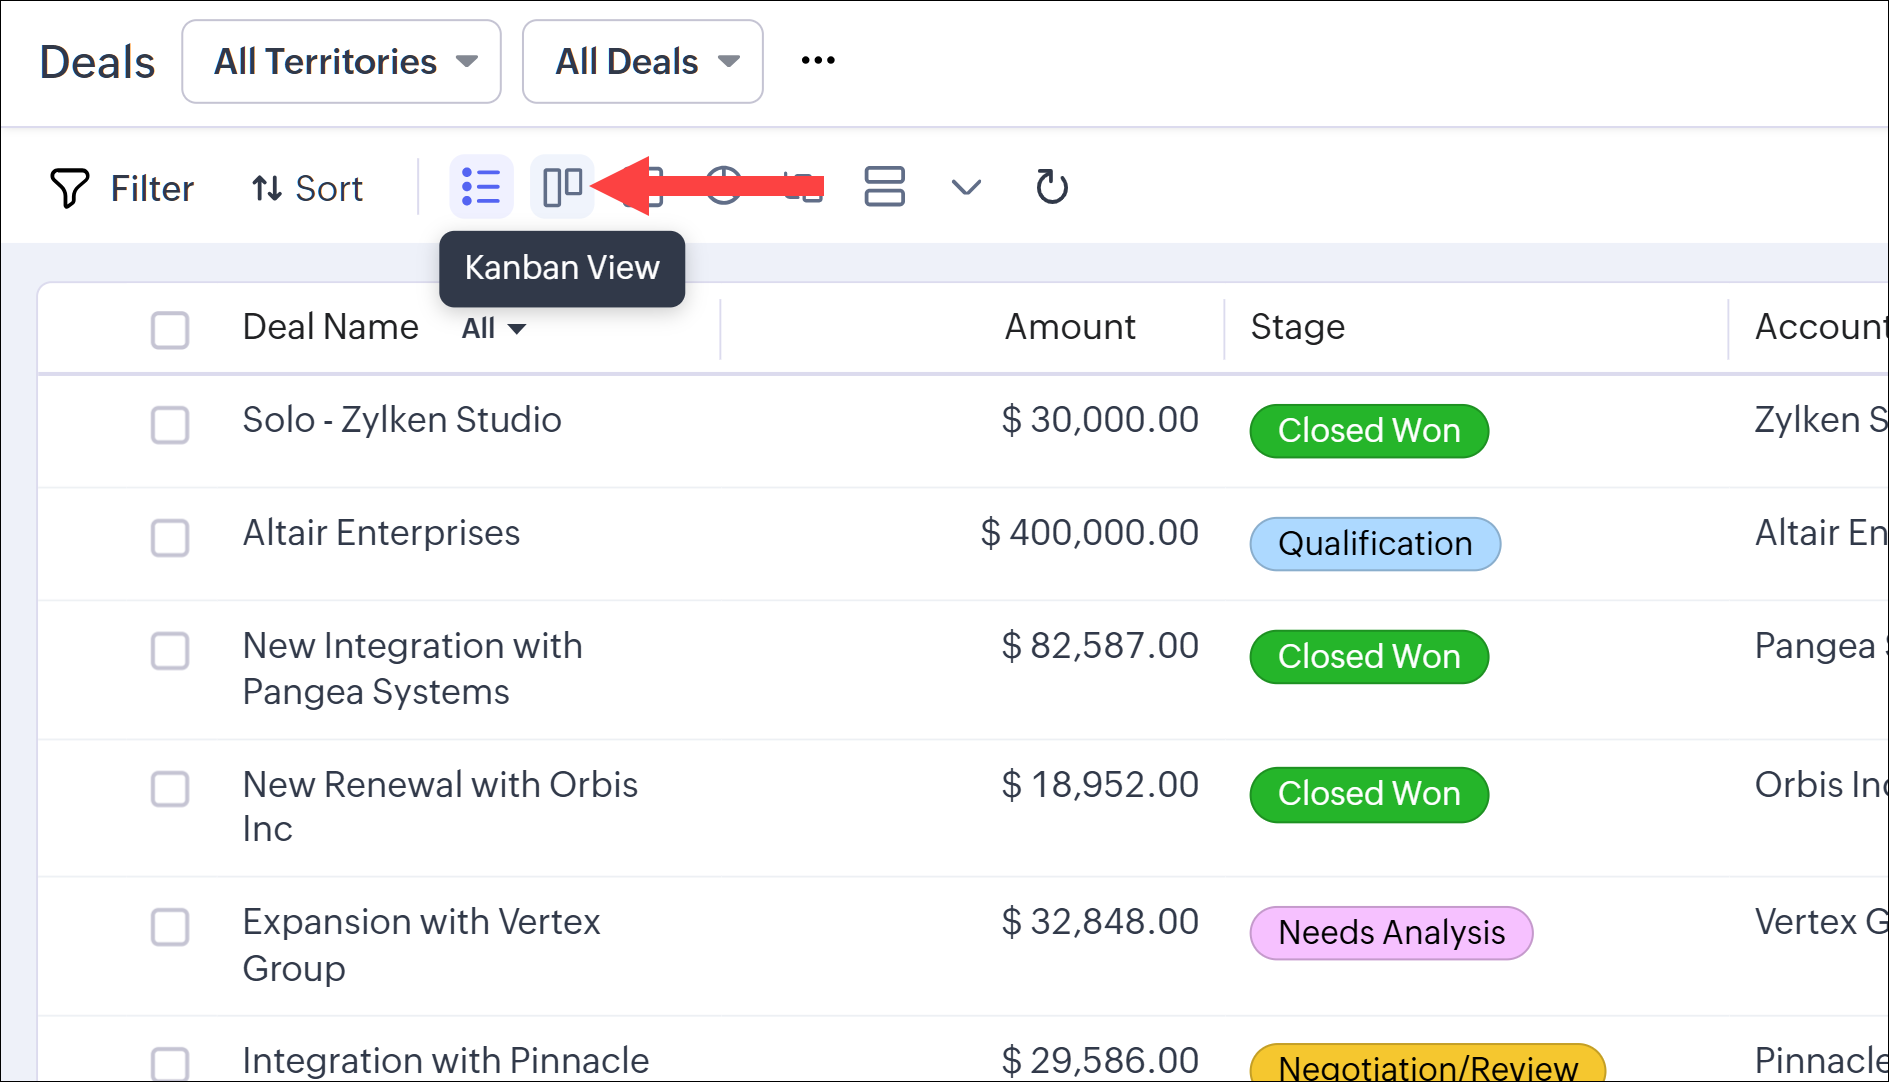This screenshot has height=1082, width=1889.
Task: Expand the Deal Name 'All' filter
Action: (493, 329)
